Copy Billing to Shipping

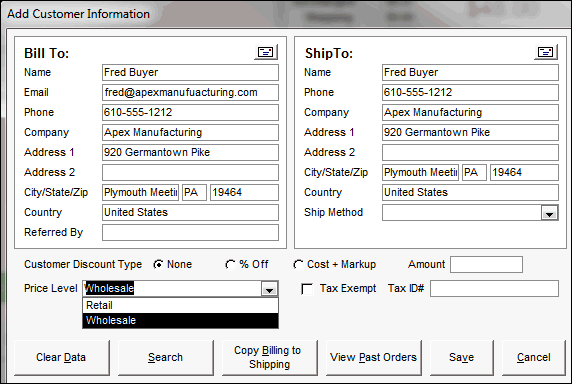pyautogui.click(x=270, y=357)
